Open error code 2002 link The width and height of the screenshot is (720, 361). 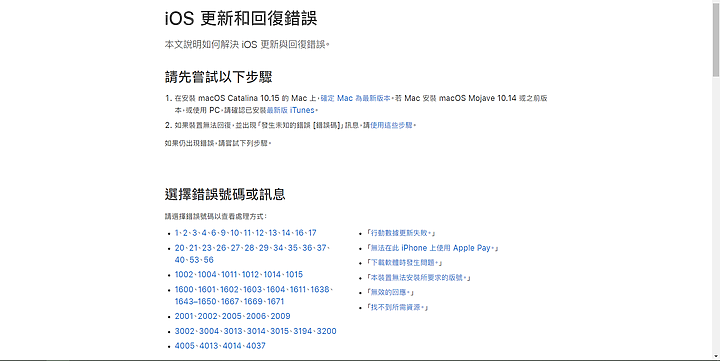coord(208,316)
